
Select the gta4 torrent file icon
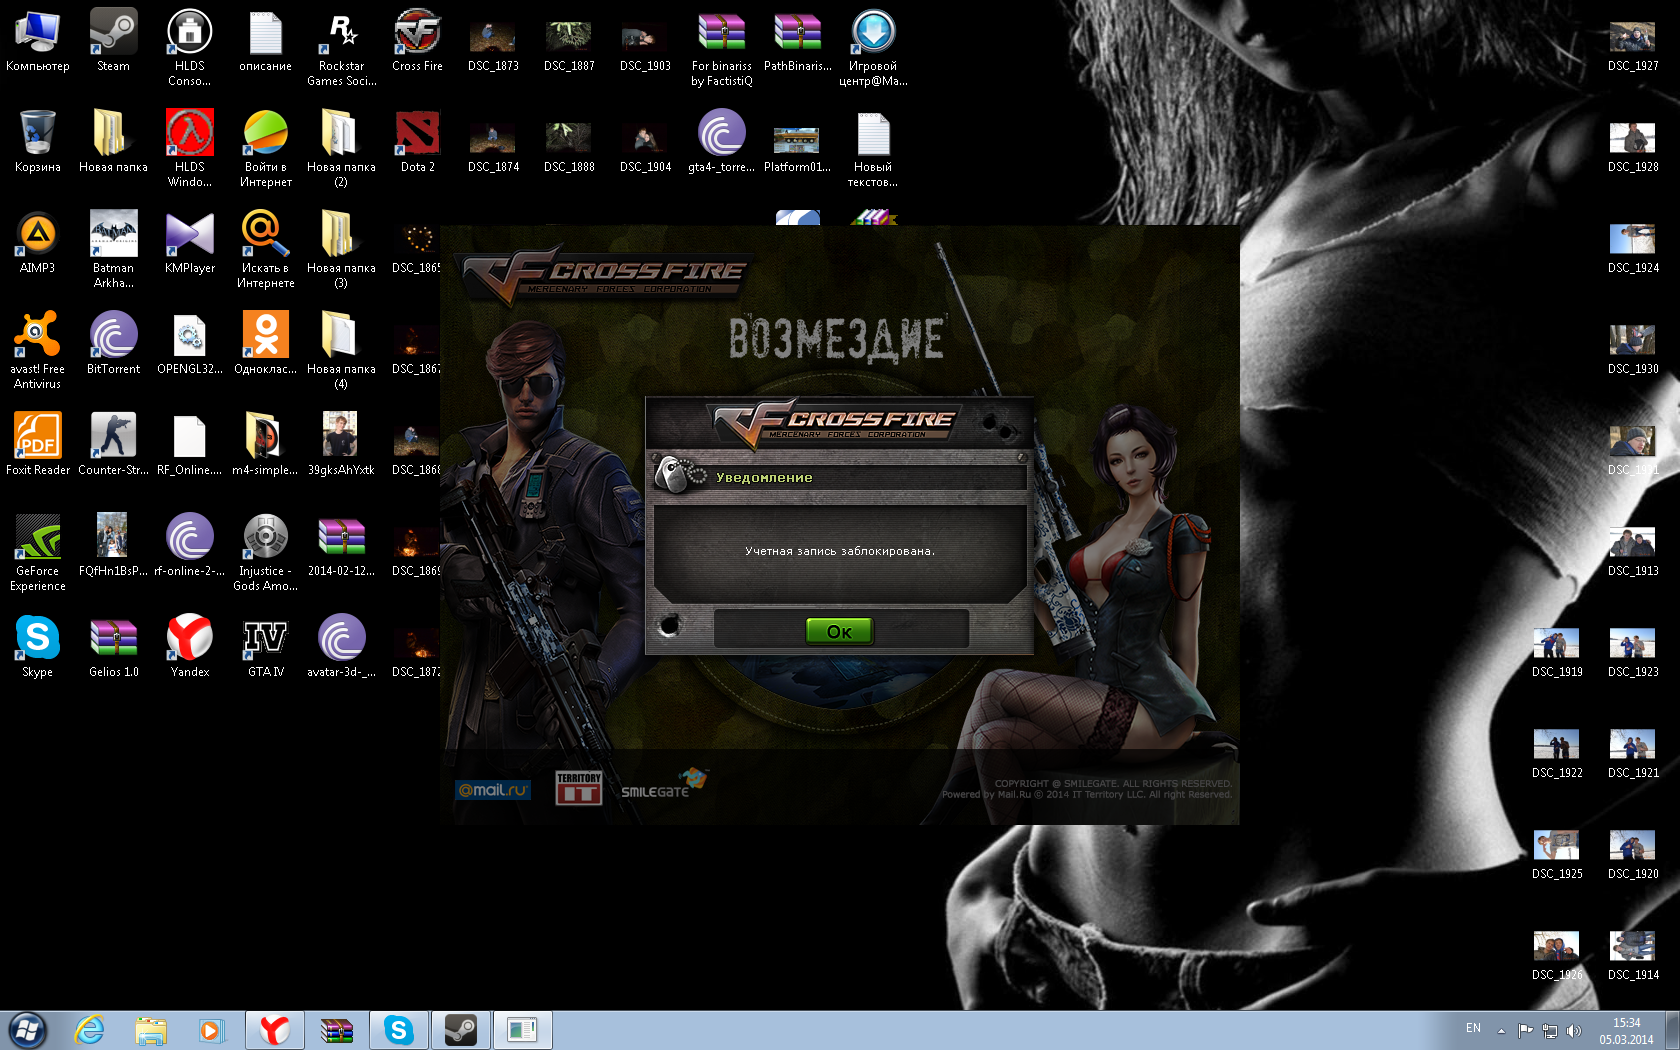coord(721,143)
